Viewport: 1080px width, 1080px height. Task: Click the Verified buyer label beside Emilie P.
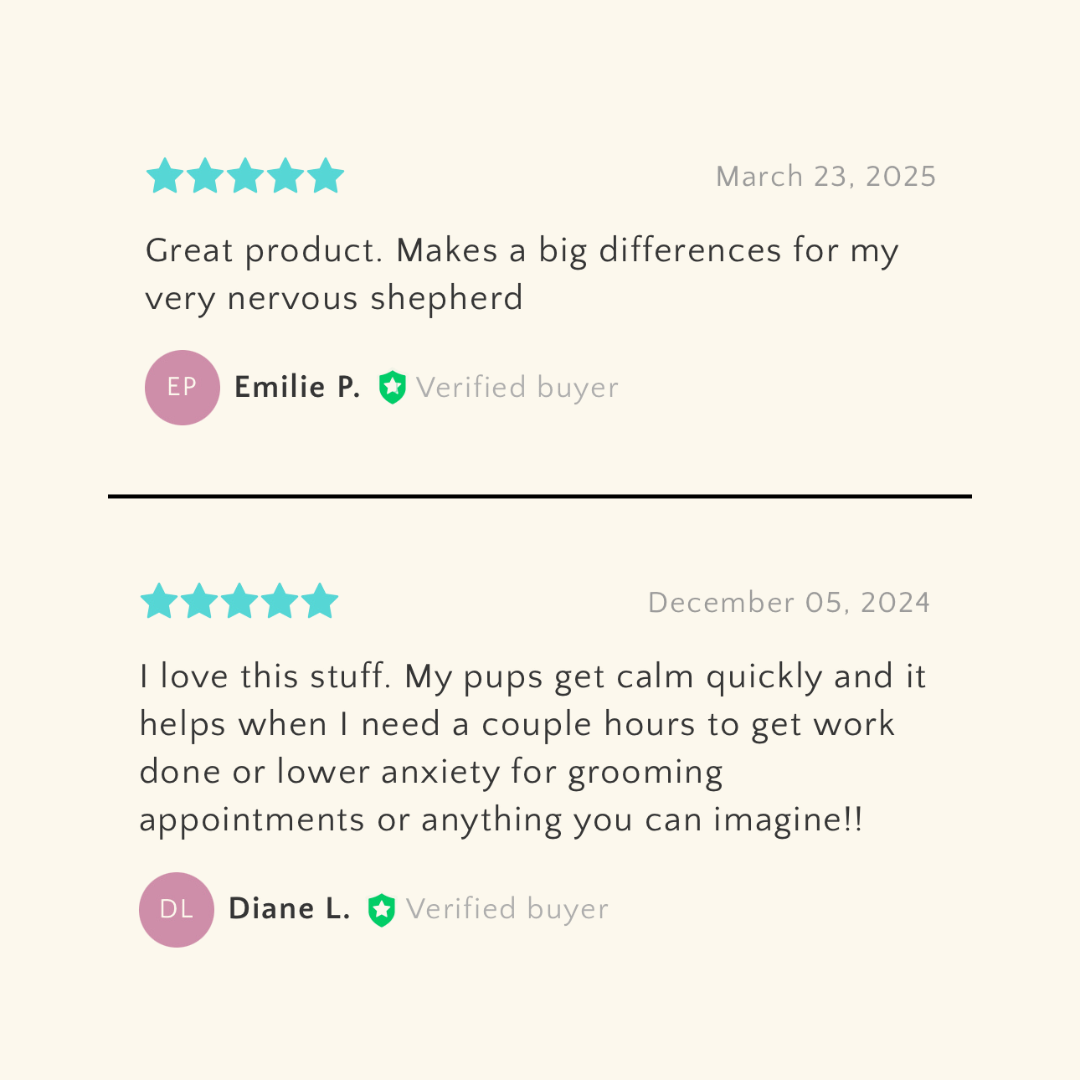click(517, 388)
